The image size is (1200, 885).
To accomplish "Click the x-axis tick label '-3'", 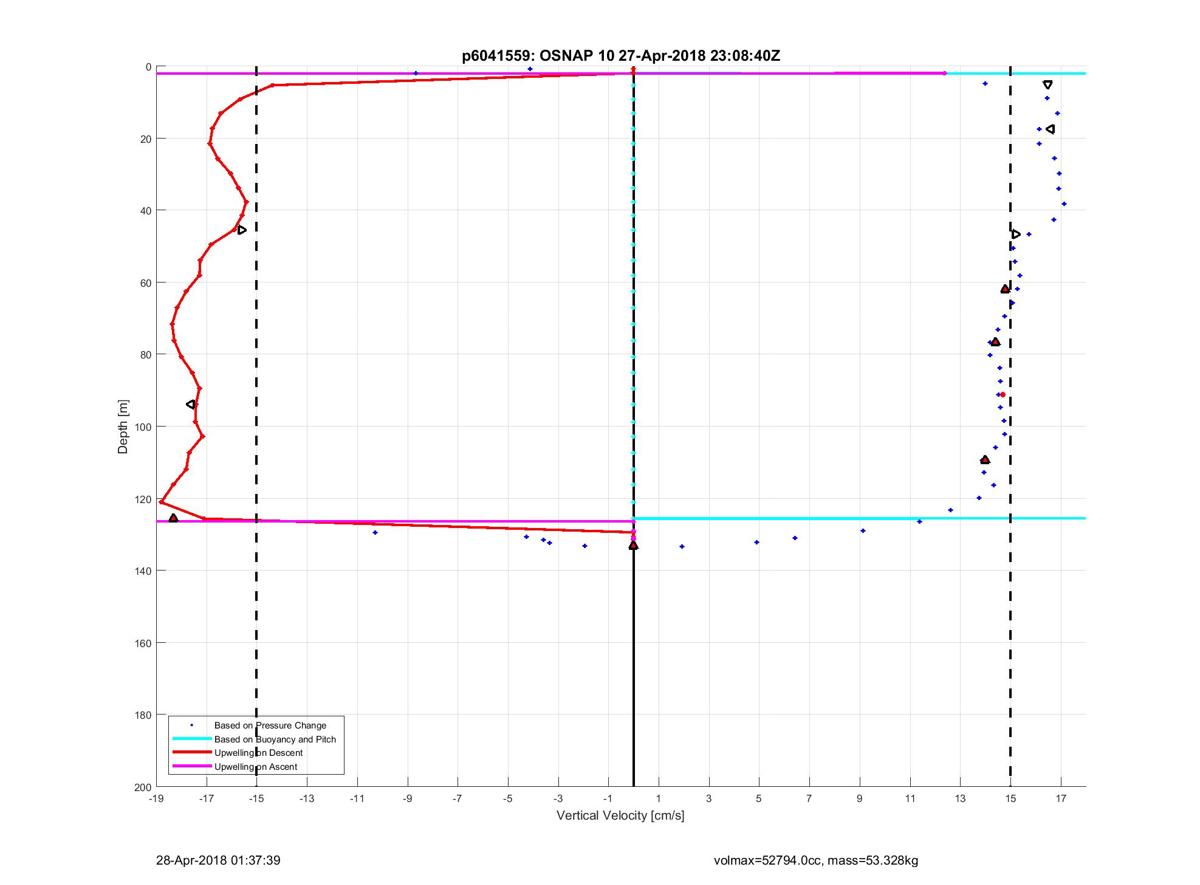I will click(x=558, y=798).
